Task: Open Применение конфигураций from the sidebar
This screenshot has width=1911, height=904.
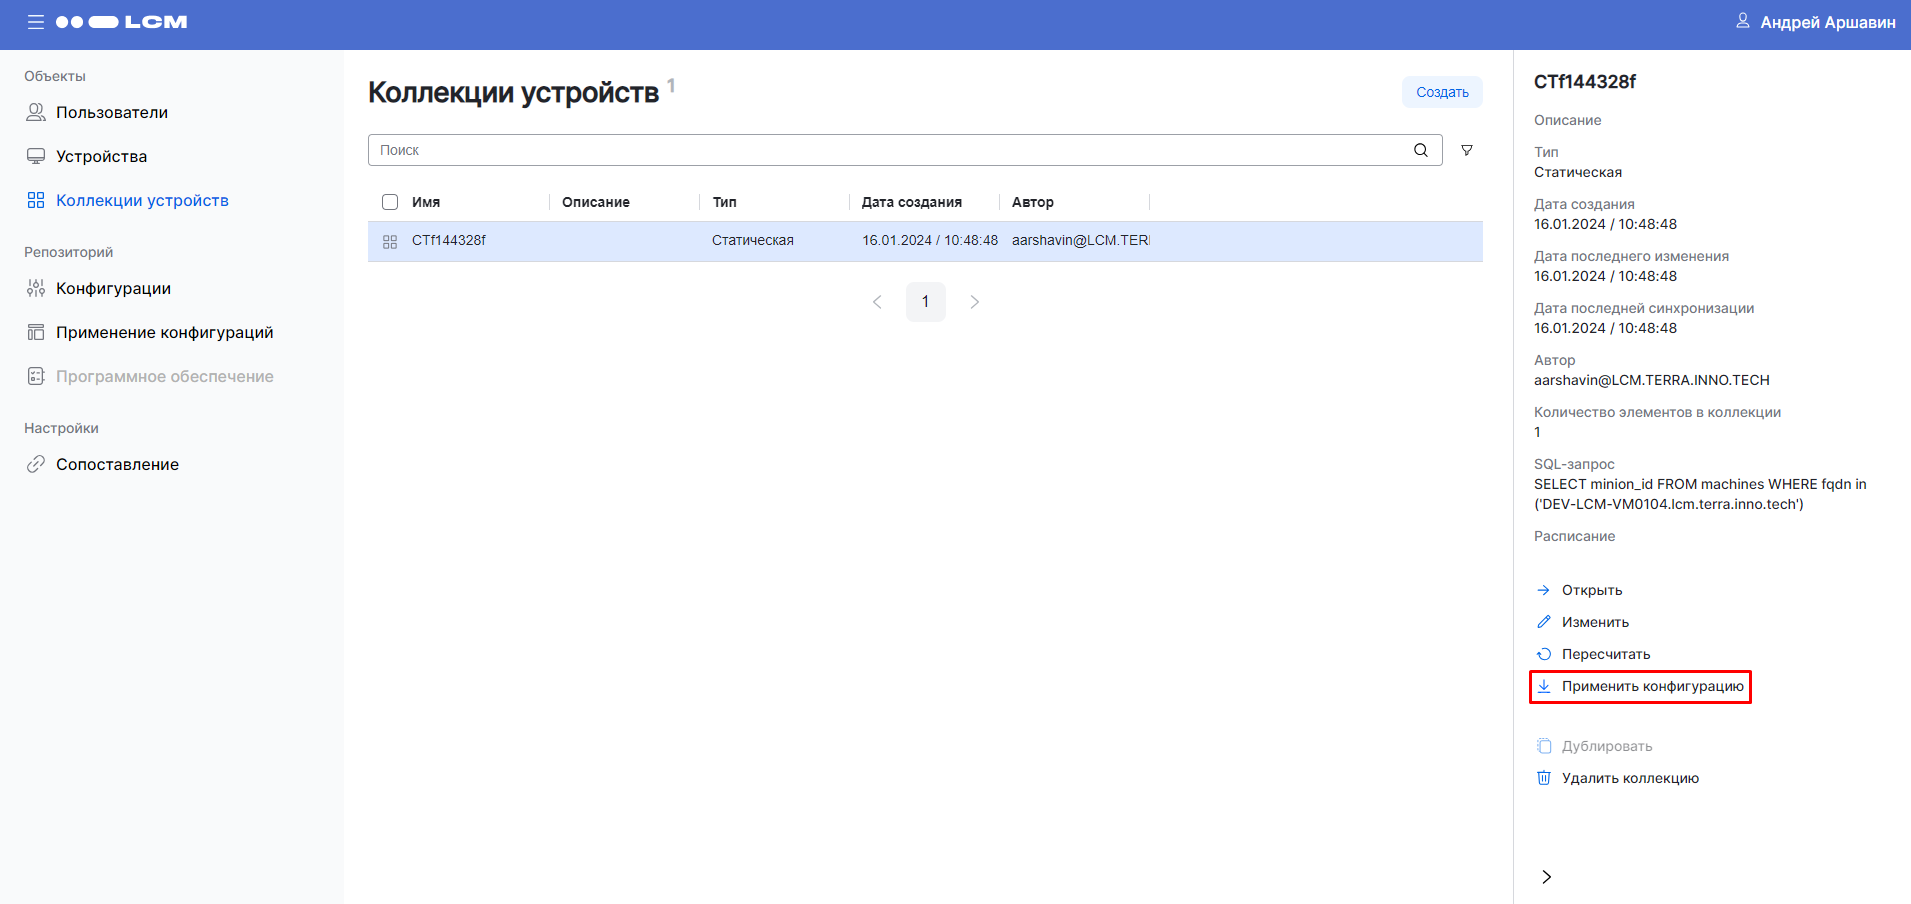Action: (x=166, y=332)
